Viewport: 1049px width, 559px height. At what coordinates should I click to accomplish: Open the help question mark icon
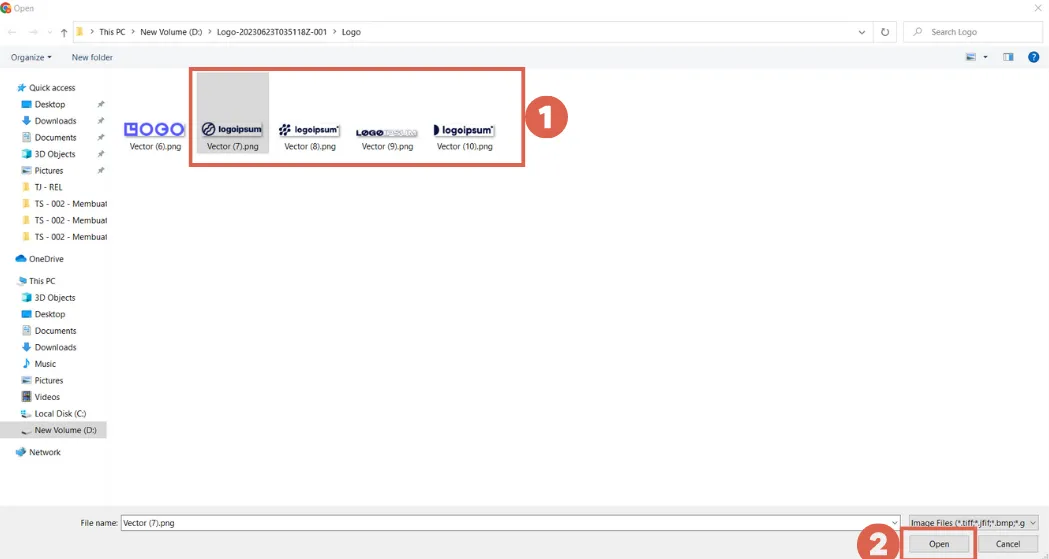pyautogui.click(x=1034, y=58)
